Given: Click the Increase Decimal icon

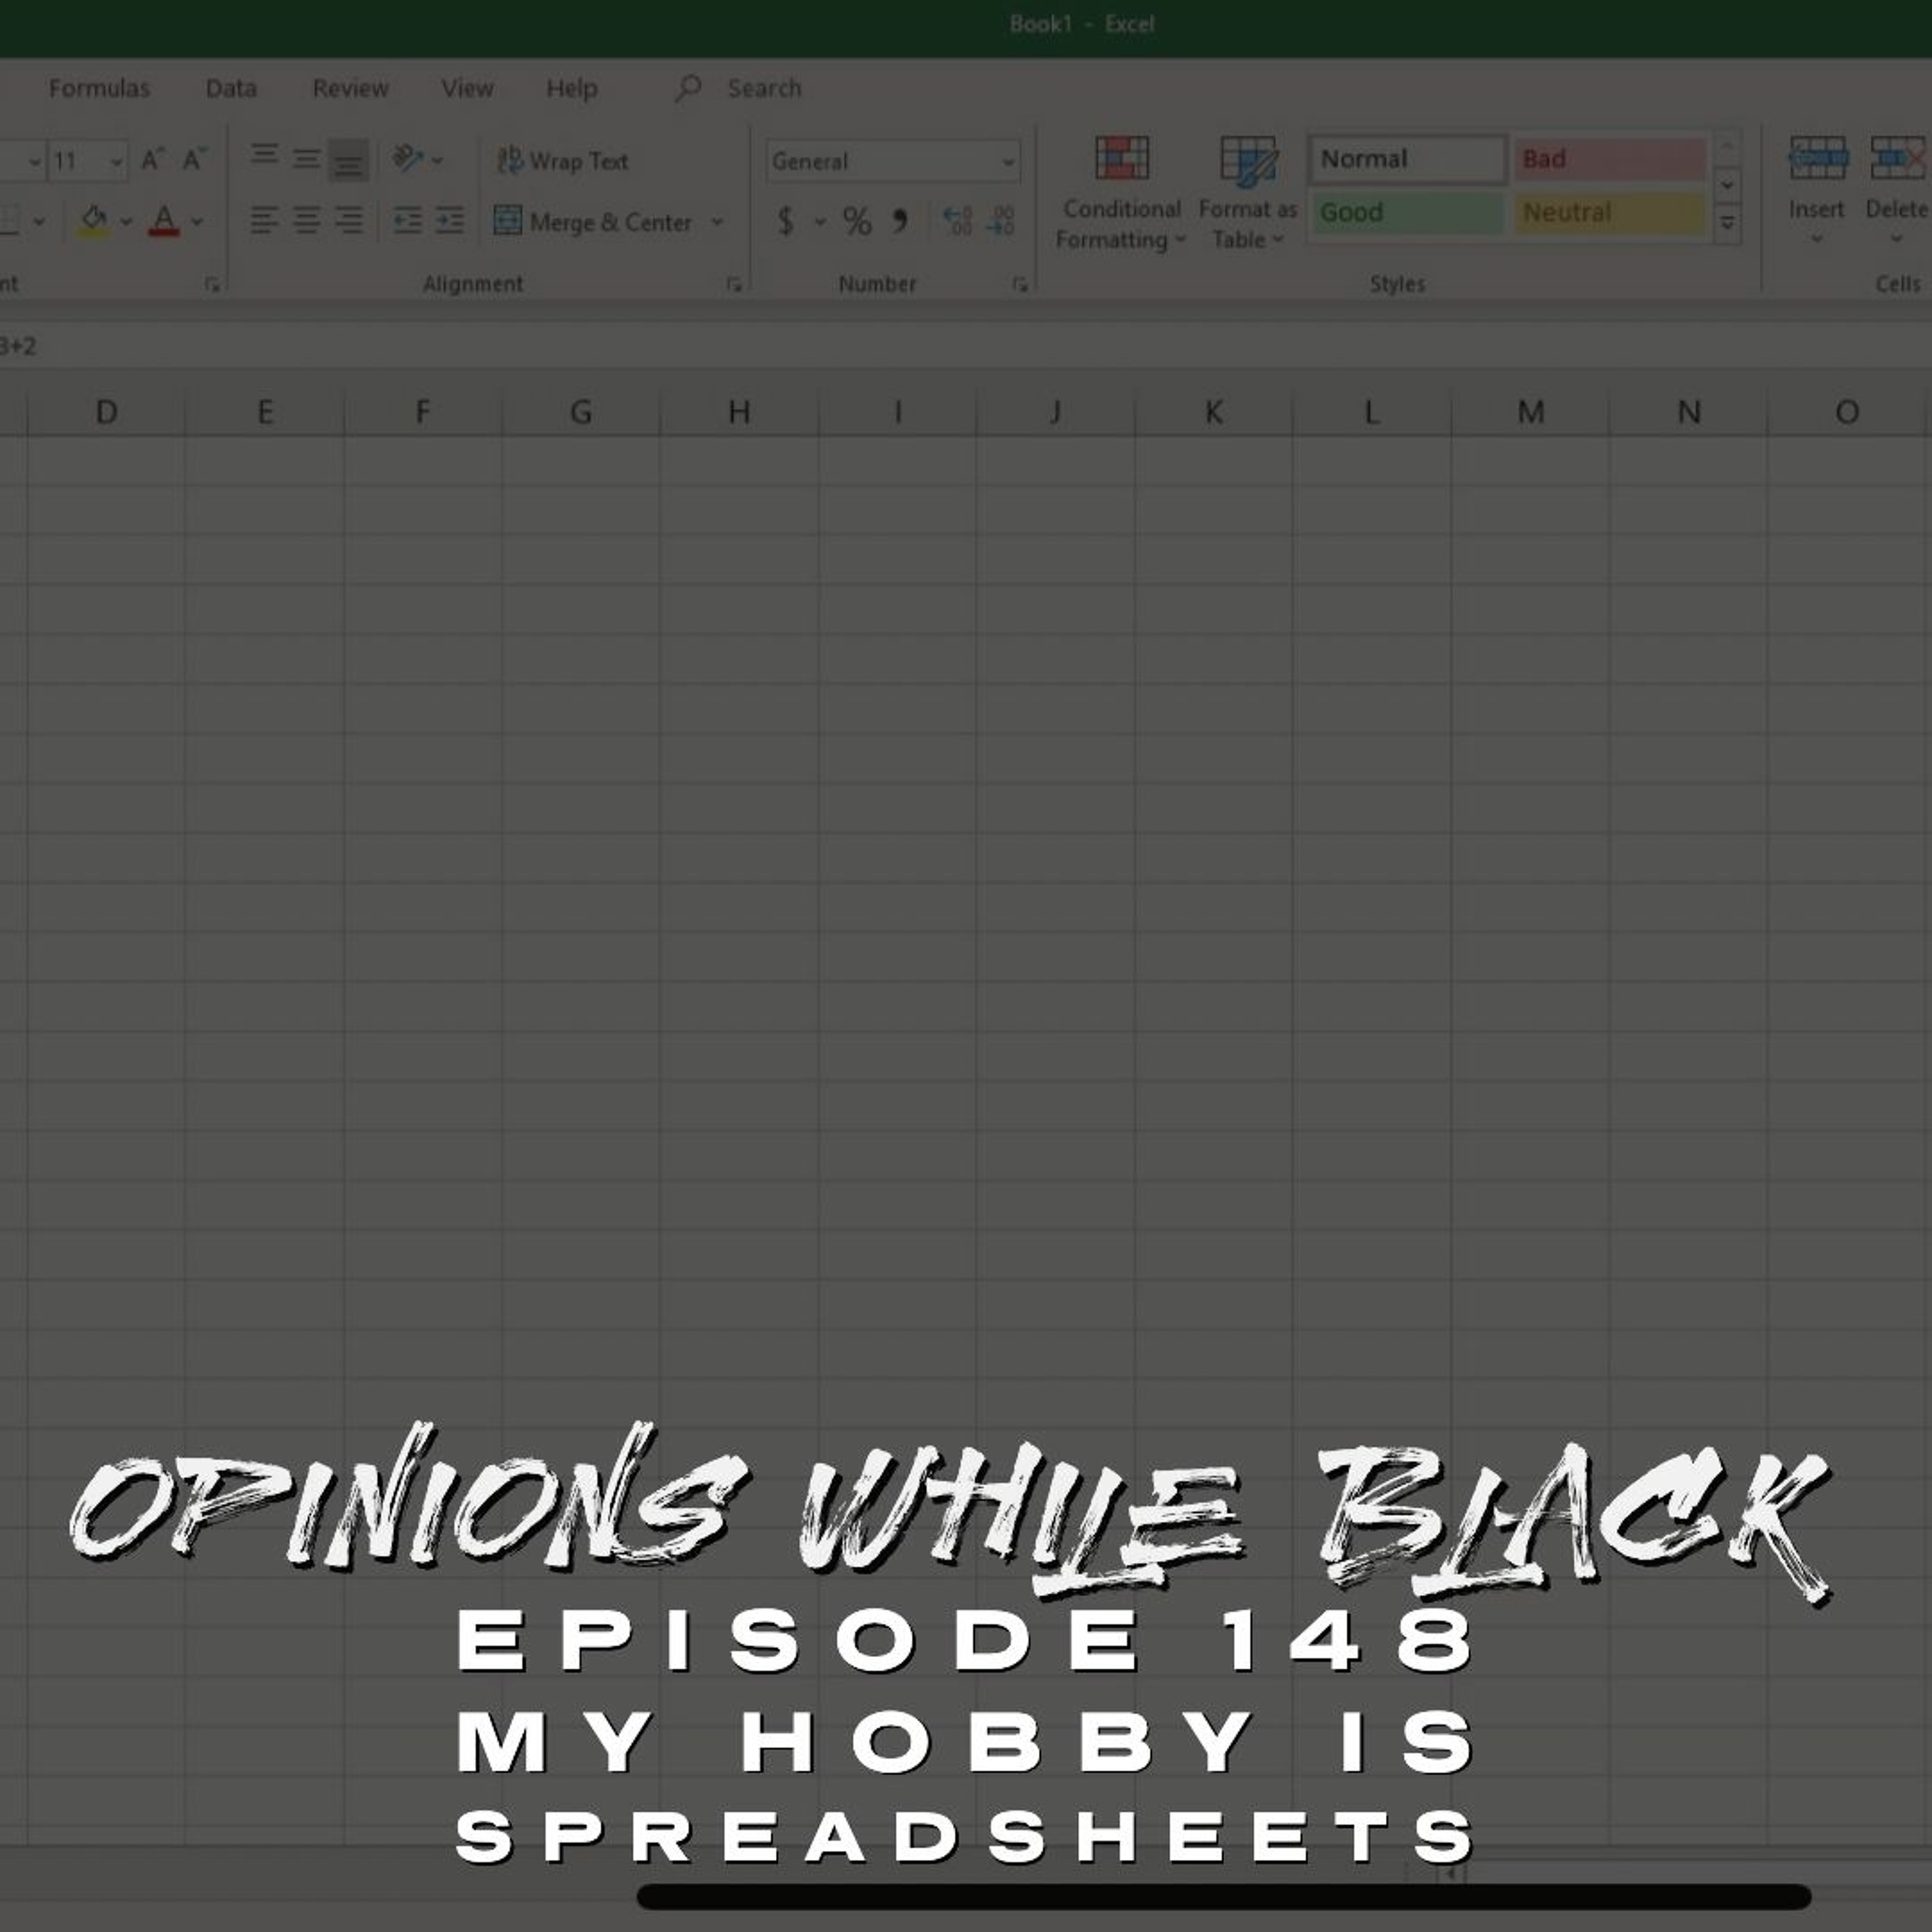Looking at the screenshot, I should 957,221.
